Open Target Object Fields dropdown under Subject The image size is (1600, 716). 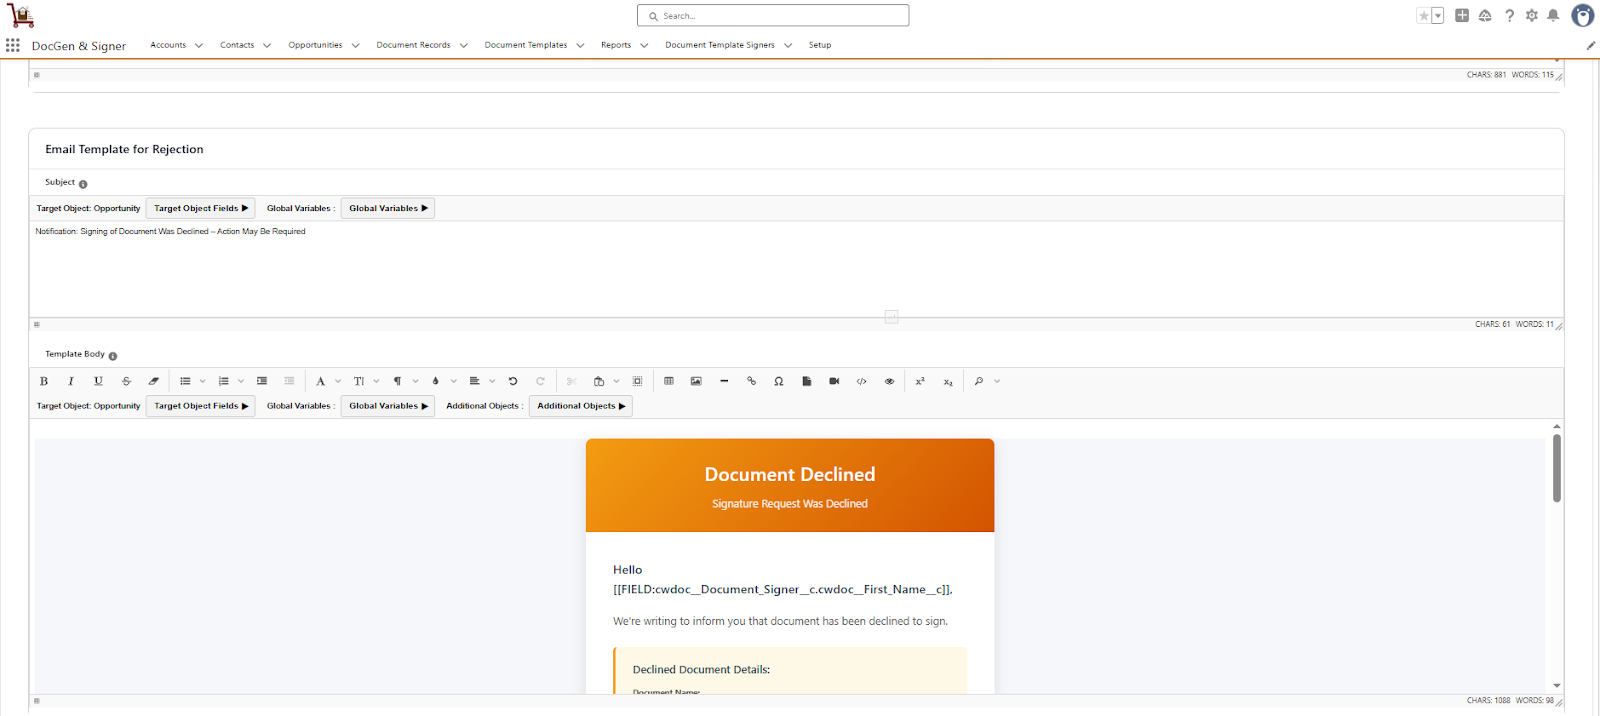(x=200, y=208)
